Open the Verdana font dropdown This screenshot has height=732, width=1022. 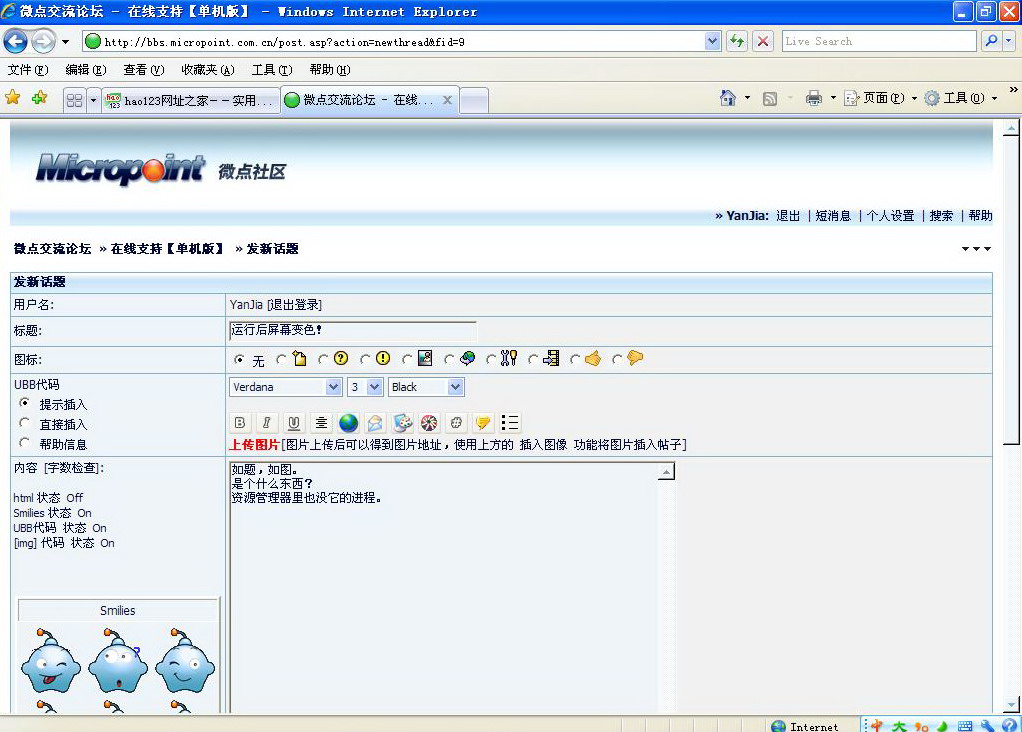click(x=333, y=387)
